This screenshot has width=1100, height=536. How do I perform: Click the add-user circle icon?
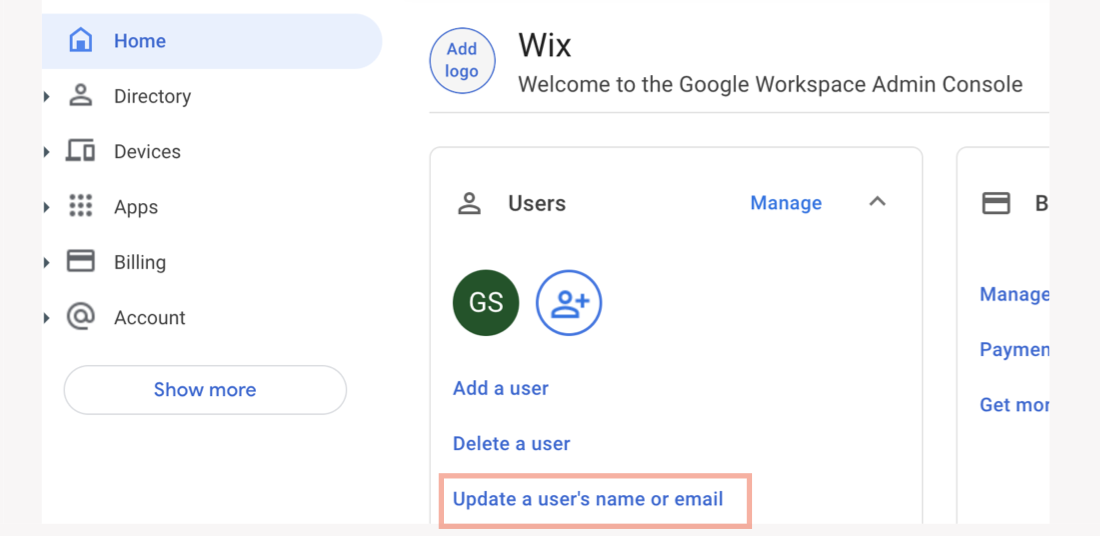[x=569, y=302]
